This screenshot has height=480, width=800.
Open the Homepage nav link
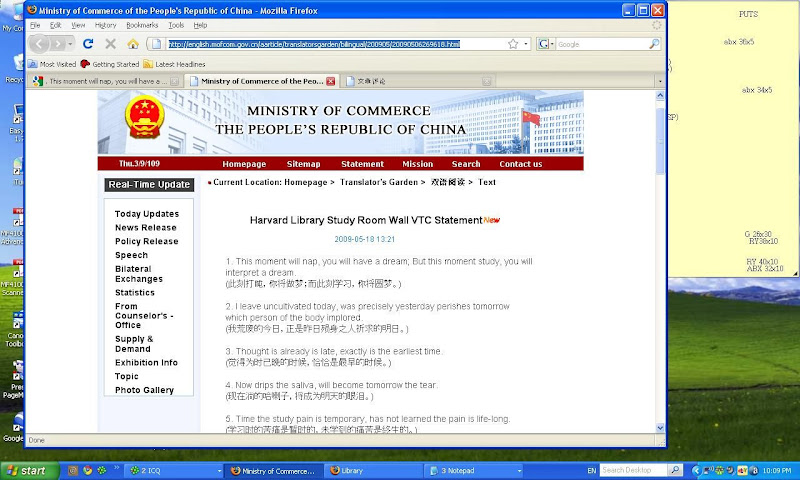point(244,164)
